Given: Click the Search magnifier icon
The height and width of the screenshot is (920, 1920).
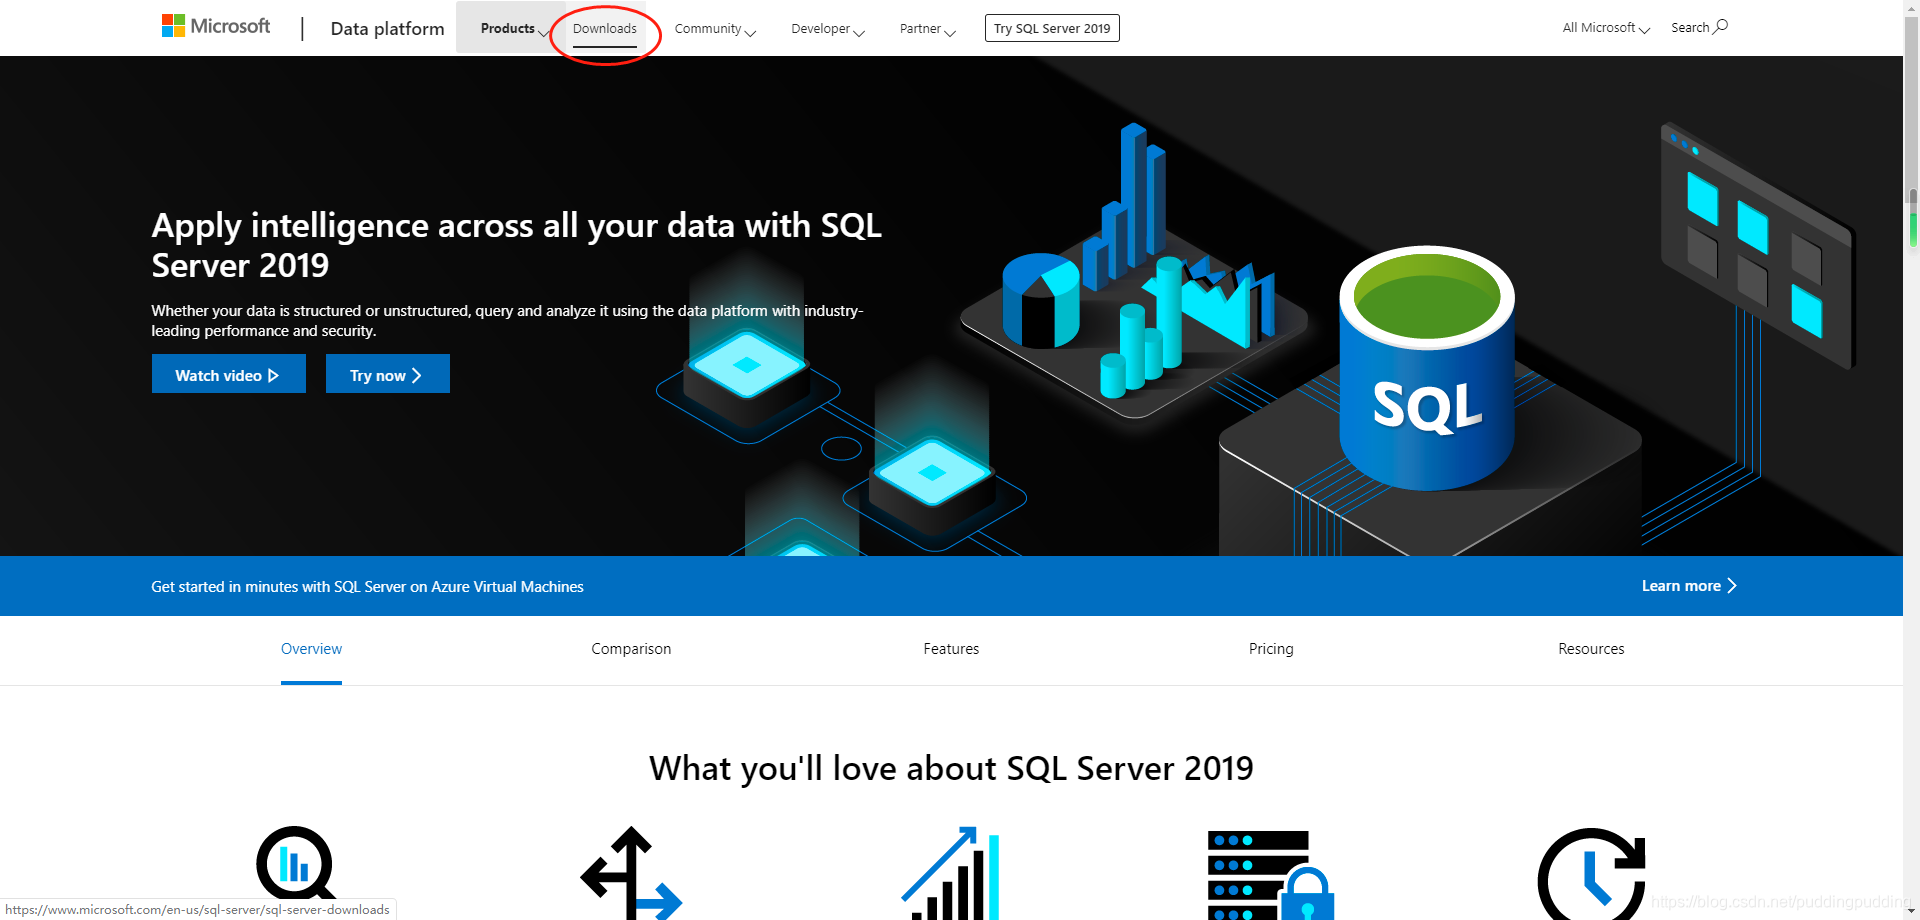Looking at the screenshot, I should pyautogui.click(x=1721, y=26).
